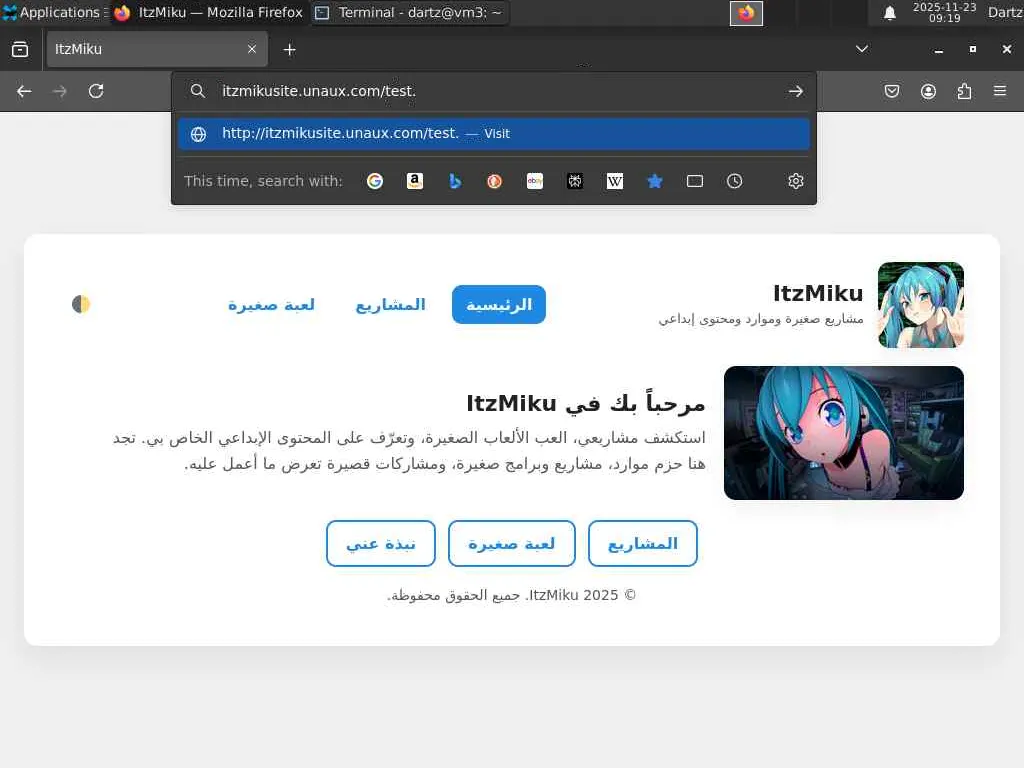Screen dimensions: 1024x768
Task: Click the go arrow in address bar
Action: click(795, 91)
